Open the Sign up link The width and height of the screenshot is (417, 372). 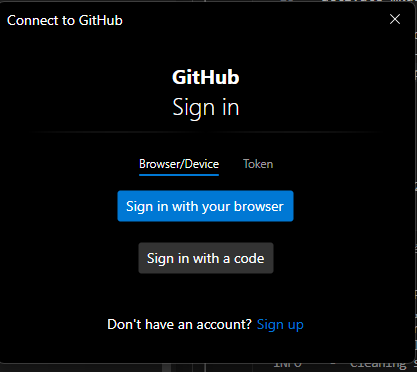pos(280,324)
